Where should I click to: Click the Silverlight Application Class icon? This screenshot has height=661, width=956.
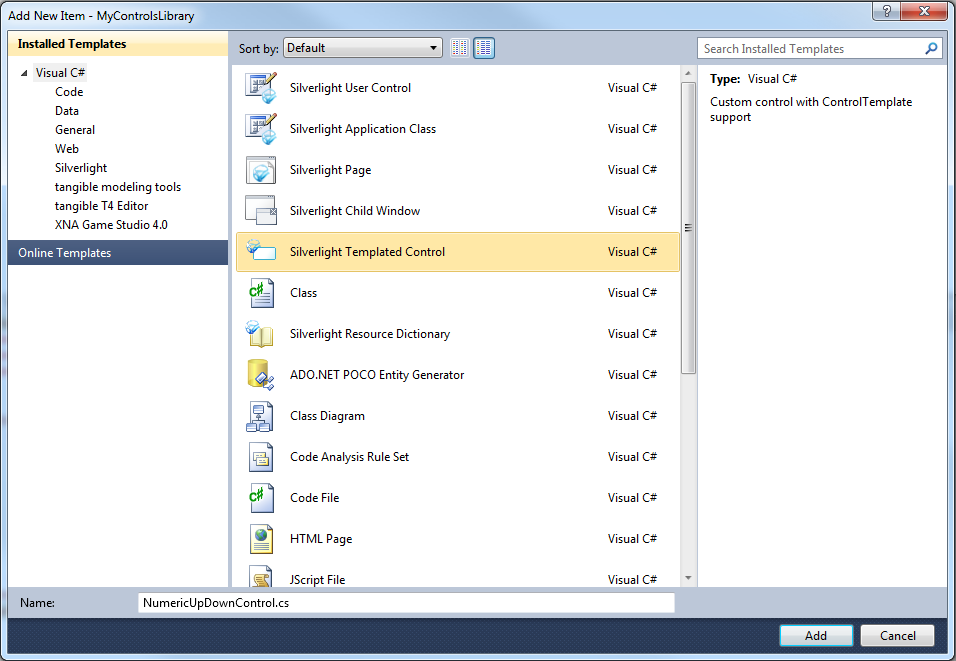click(x=261, y=129)
